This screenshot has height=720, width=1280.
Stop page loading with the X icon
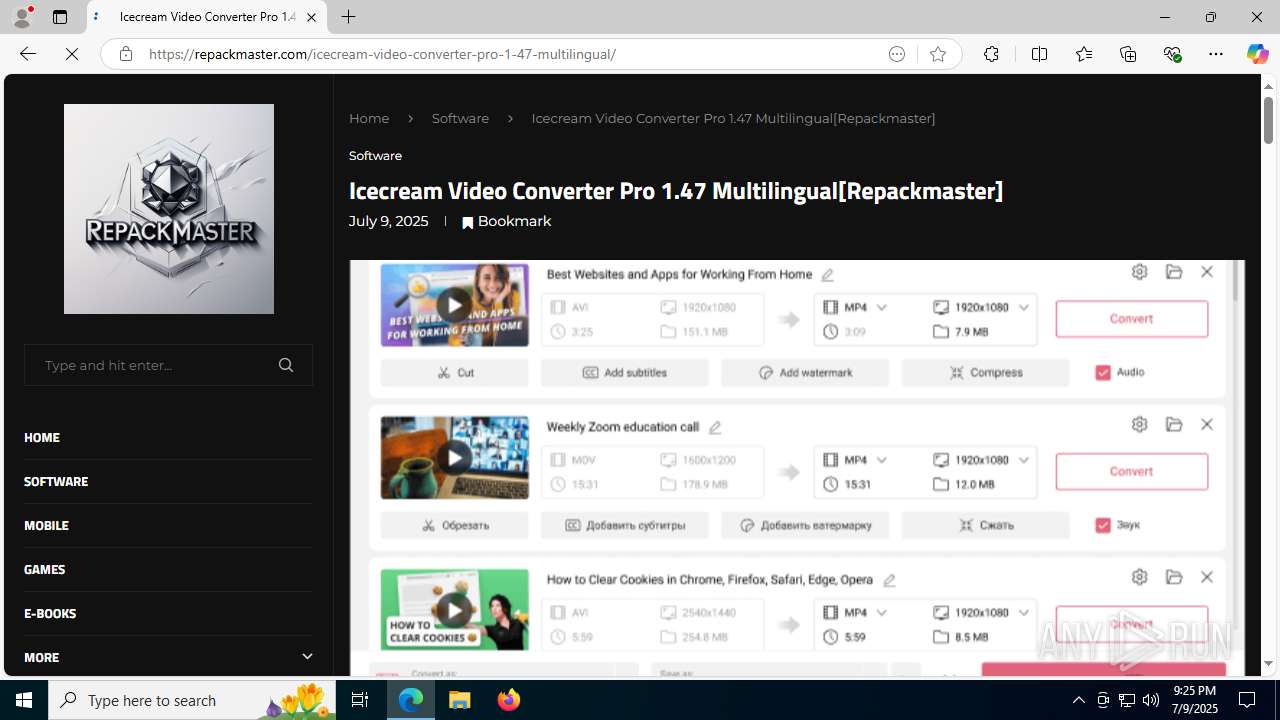click(72, 54)
